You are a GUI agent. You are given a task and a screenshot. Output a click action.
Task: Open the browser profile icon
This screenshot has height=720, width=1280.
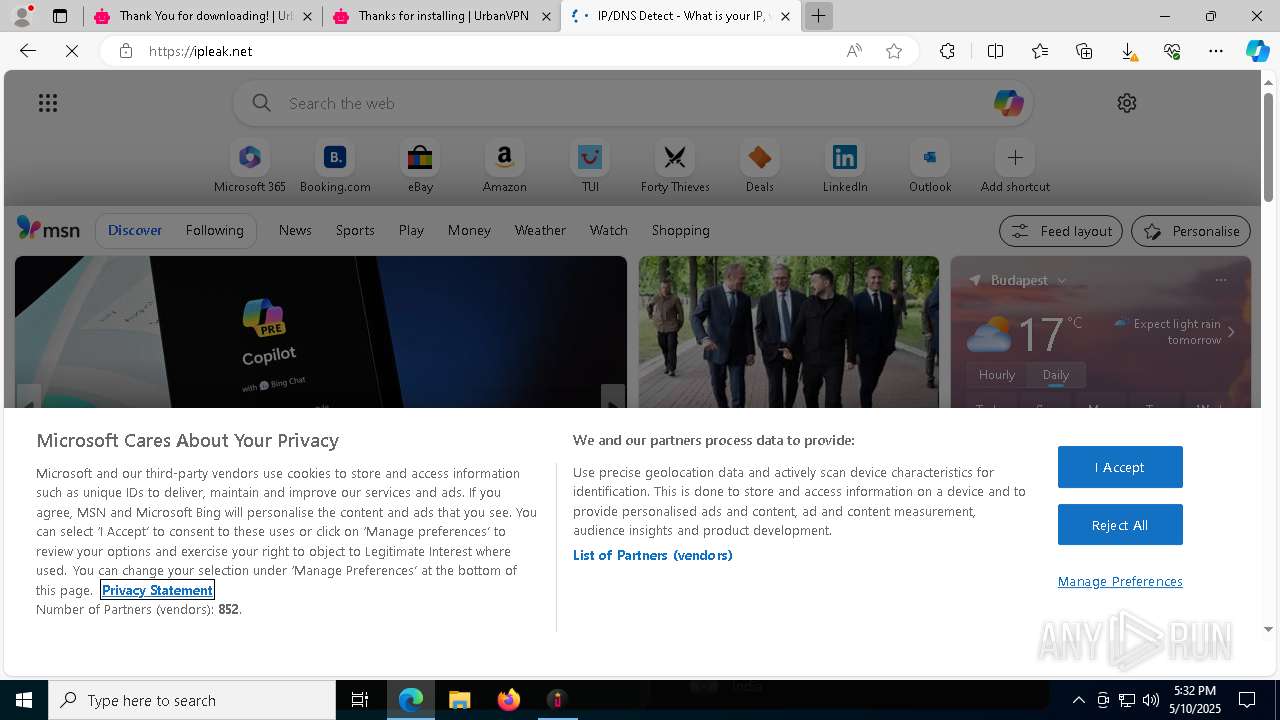click(x=22, y=16)
